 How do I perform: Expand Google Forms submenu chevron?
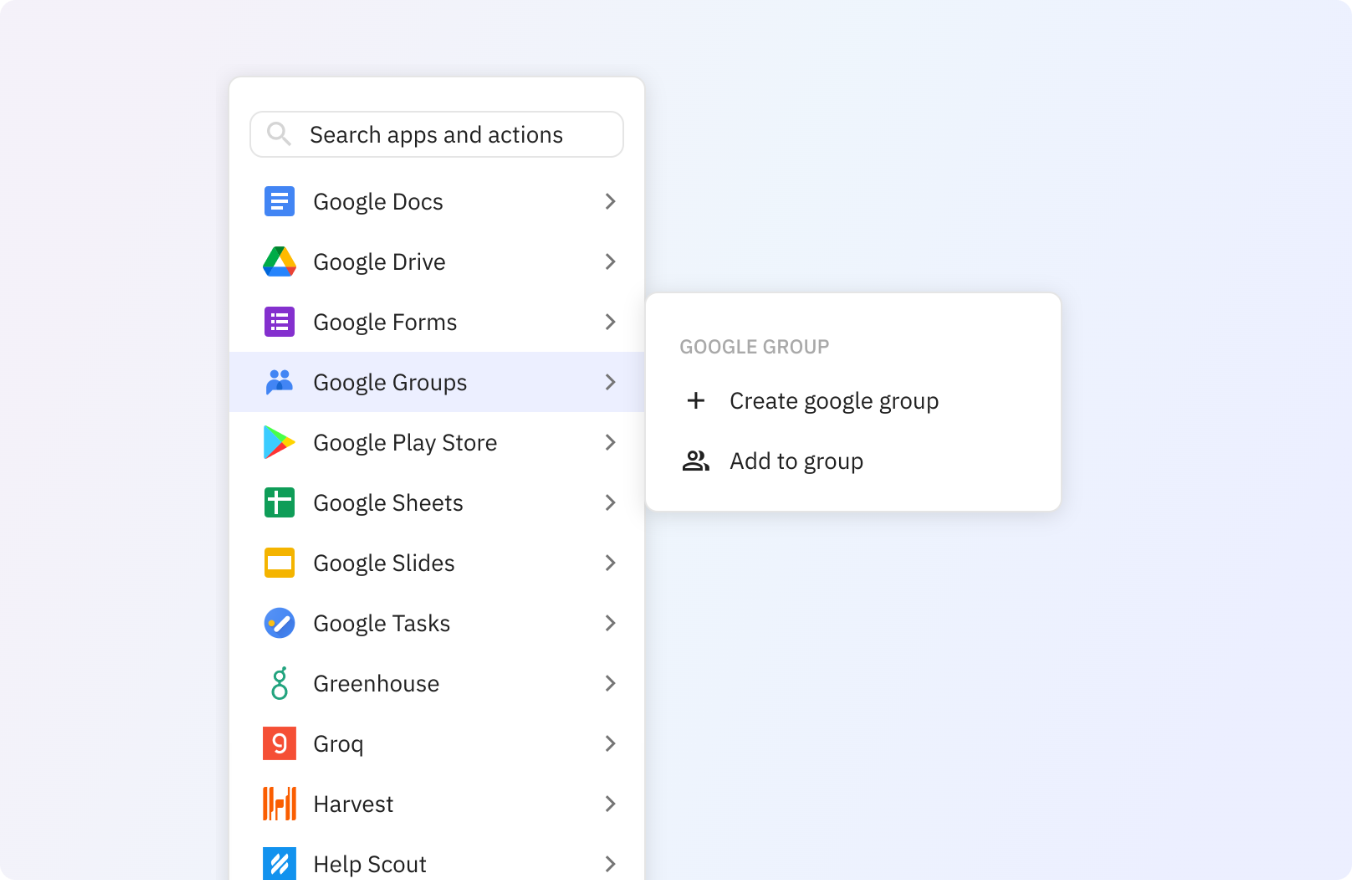(610, 322)
